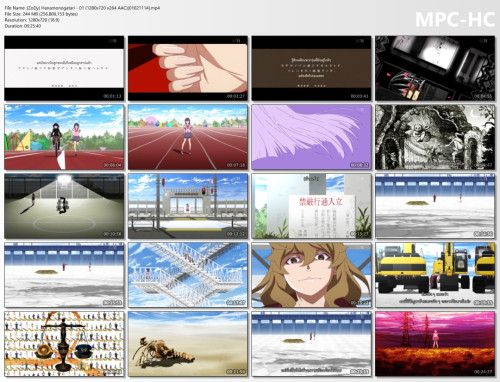Click the File Name text line
500x382 pixels.
[x=82, y=8]
